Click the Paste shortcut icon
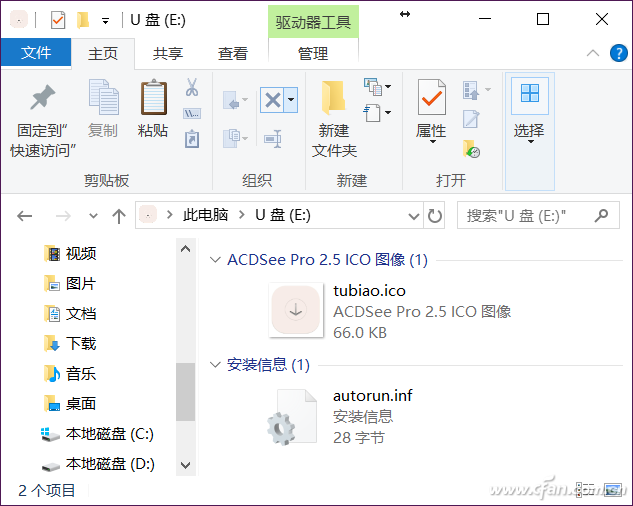 click(192, 139)
